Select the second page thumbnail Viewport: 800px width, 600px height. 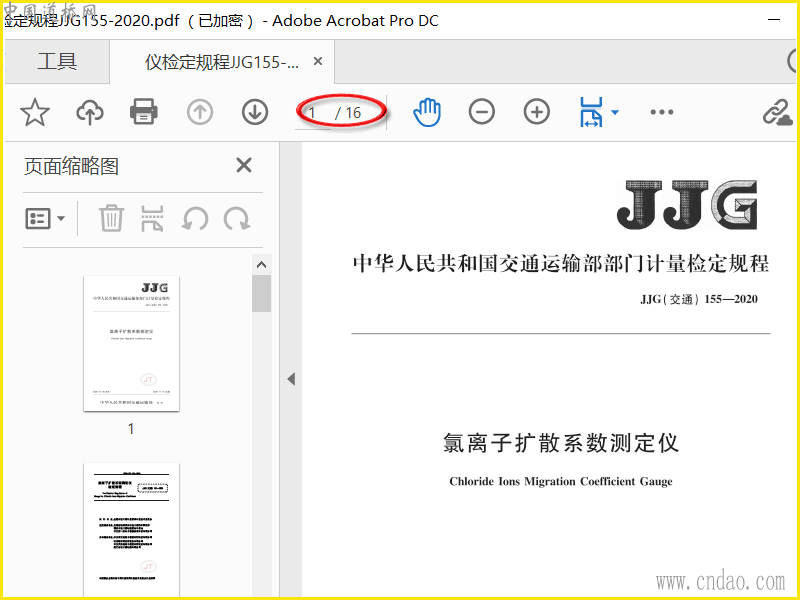[x=132, y=529]
